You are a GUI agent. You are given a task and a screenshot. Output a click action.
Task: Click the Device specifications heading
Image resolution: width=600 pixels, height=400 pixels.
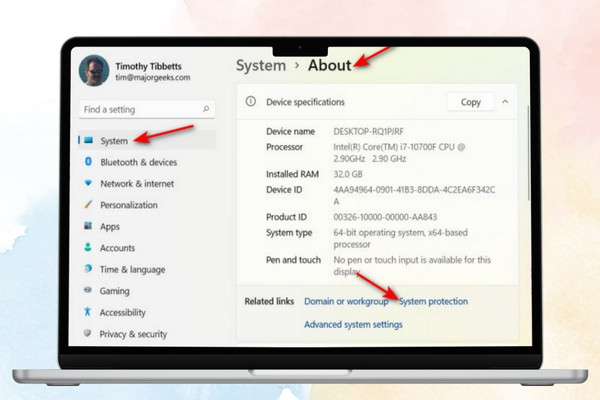pos(305,102)
